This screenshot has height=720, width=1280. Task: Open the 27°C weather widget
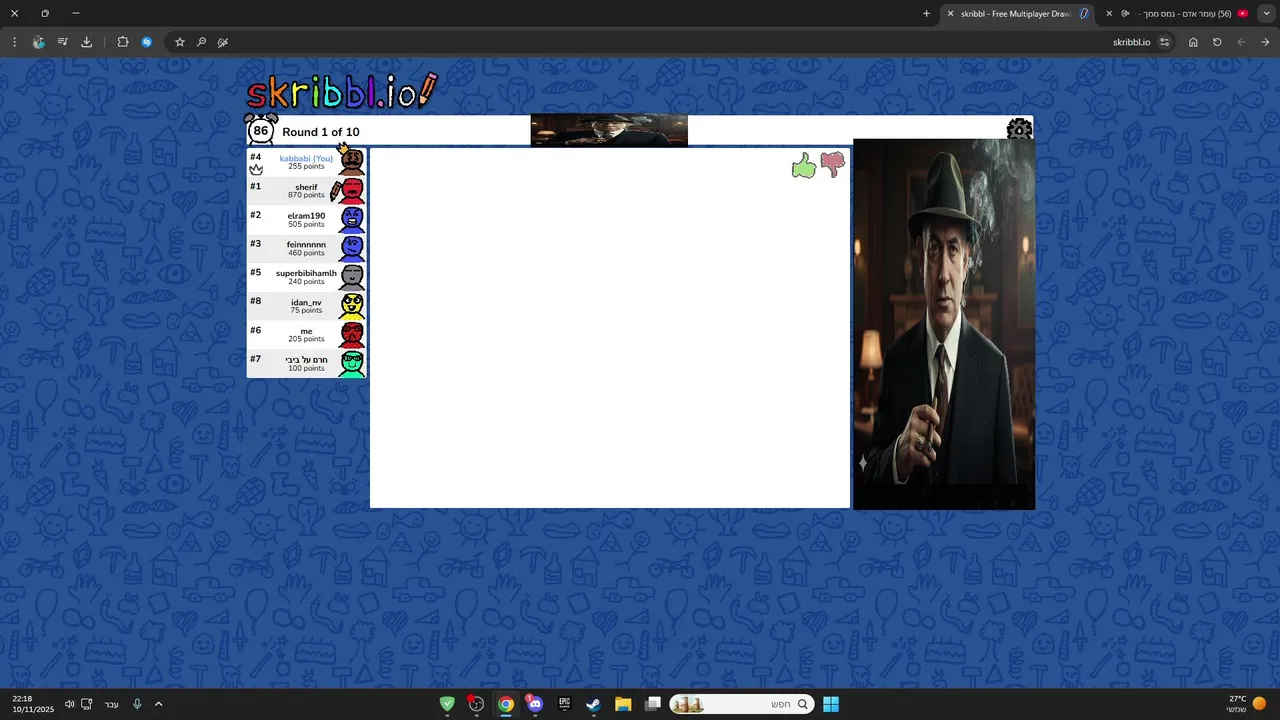pos(1247,704)
